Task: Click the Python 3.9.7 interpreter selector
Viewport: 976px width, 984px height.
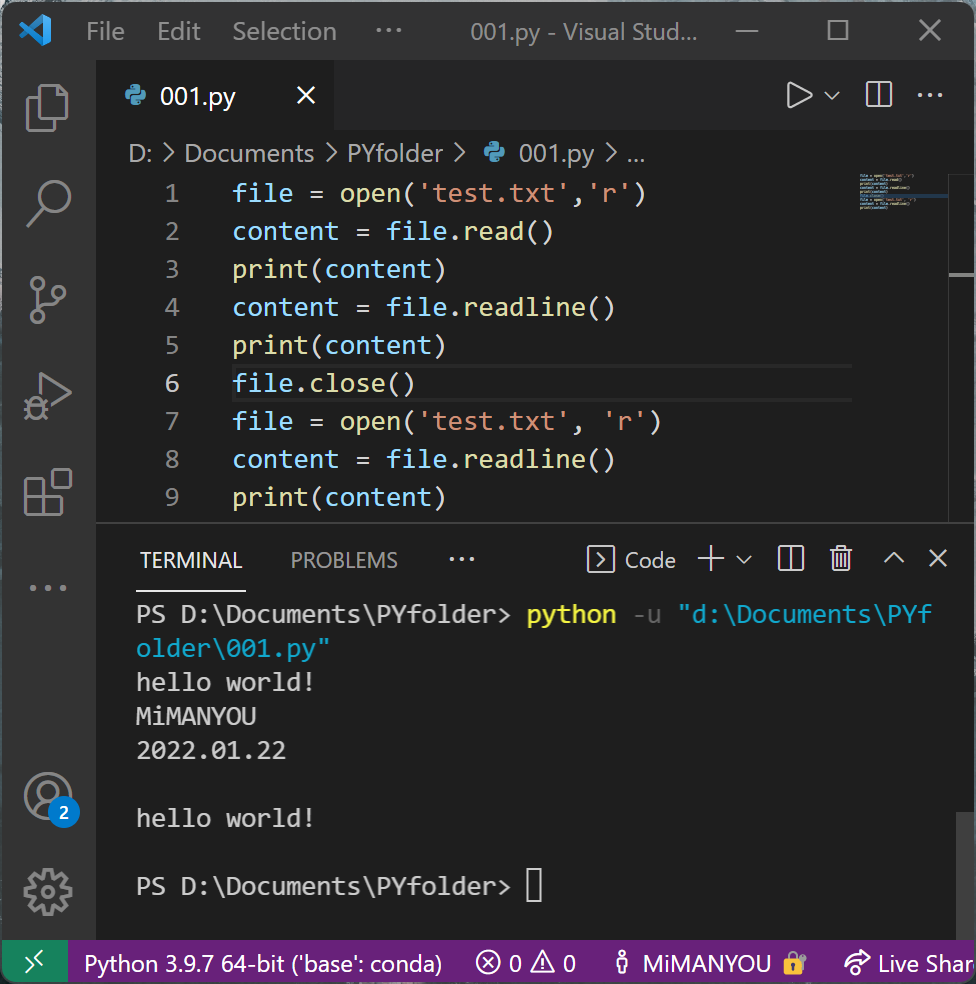Action: pos(262,964)
